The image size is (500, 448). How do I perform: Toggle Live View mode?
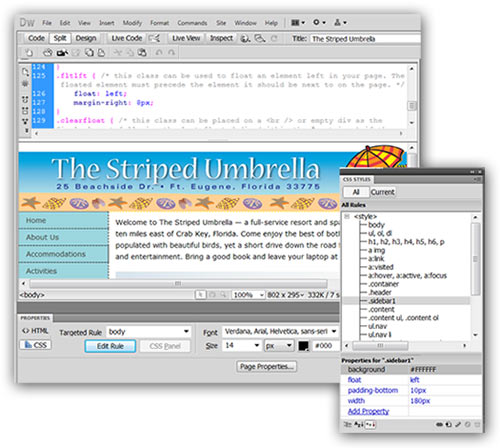(186, 38)
